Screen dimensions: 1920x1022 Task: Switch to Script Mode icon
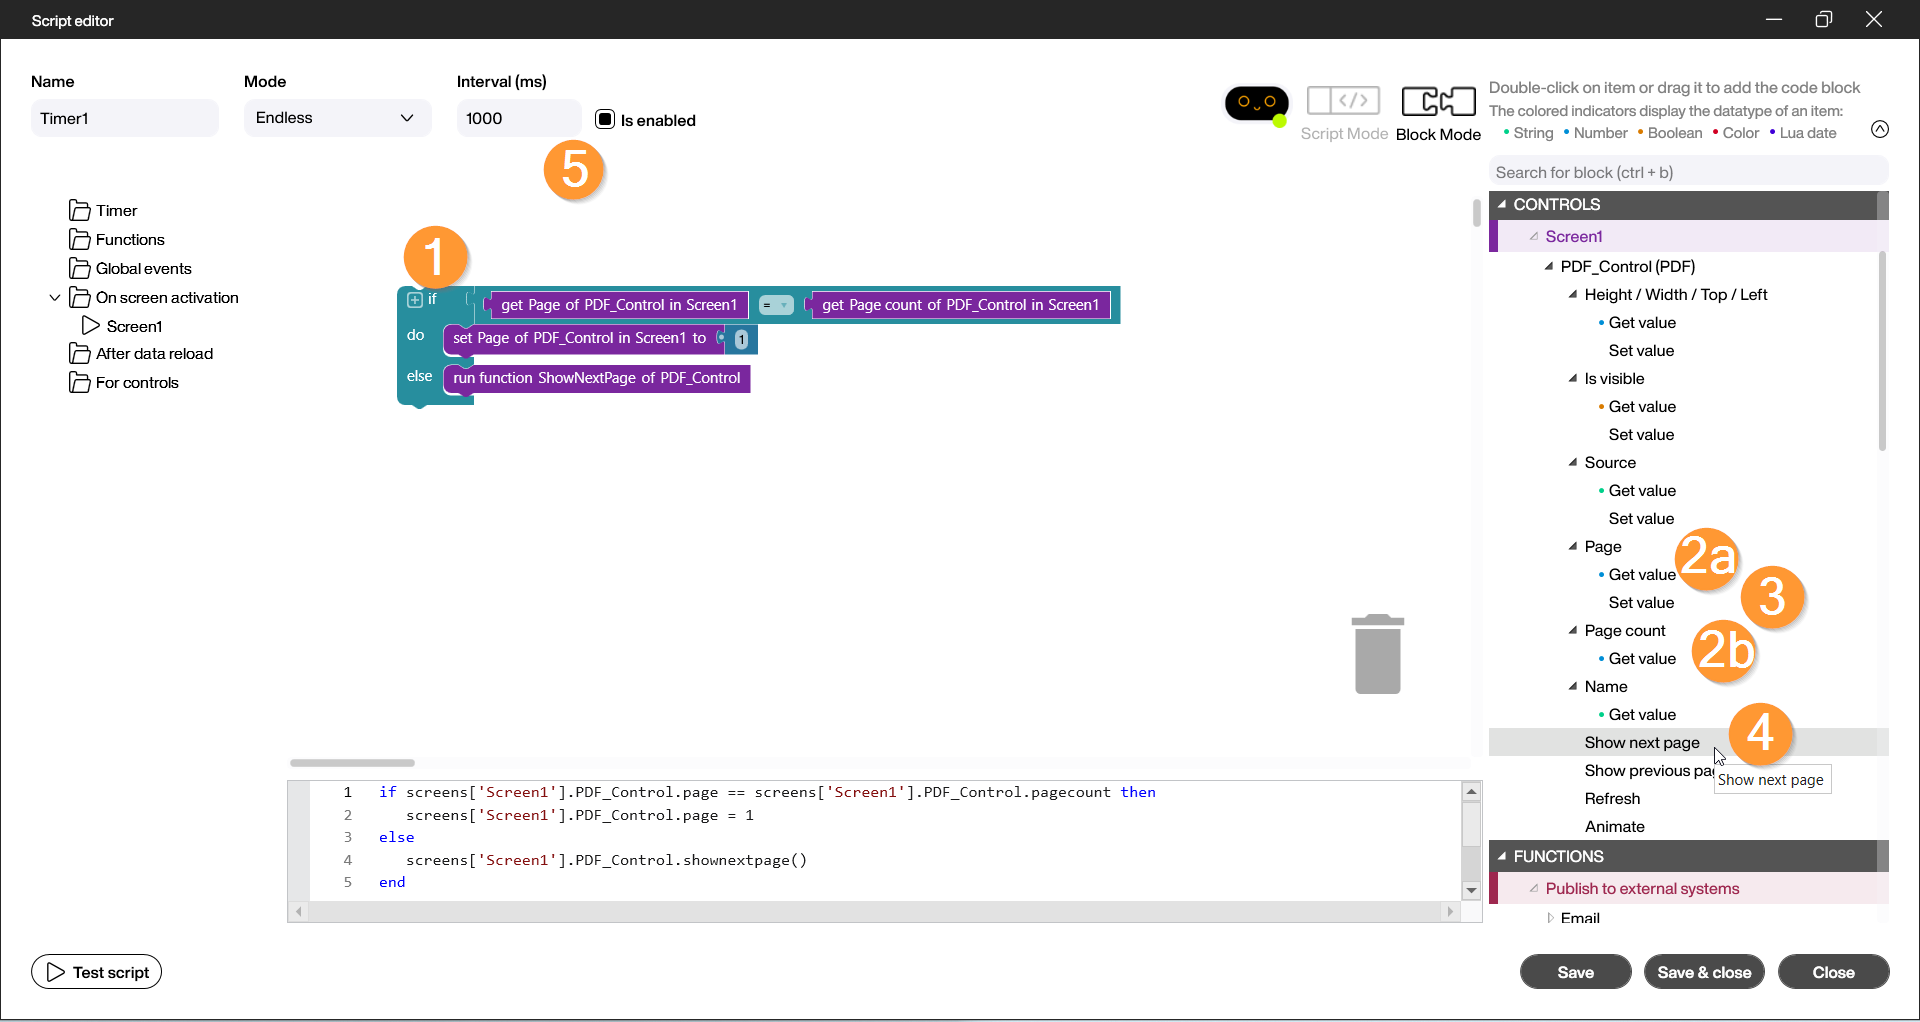click(1343, 101)
